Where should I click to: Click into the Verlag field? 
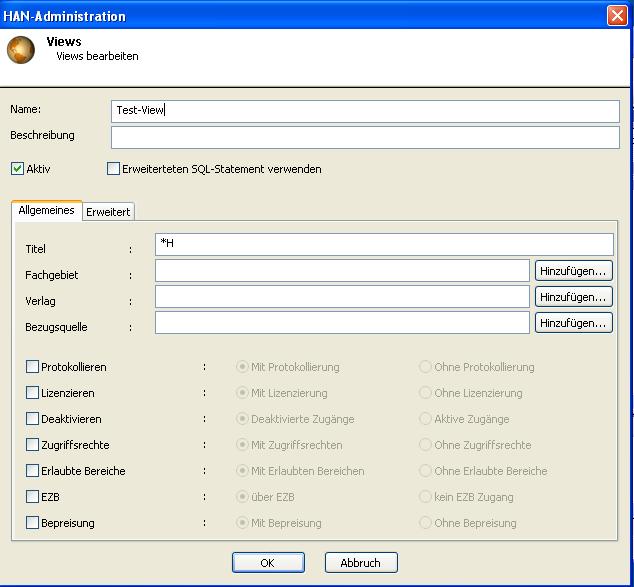tap(342, 296)
